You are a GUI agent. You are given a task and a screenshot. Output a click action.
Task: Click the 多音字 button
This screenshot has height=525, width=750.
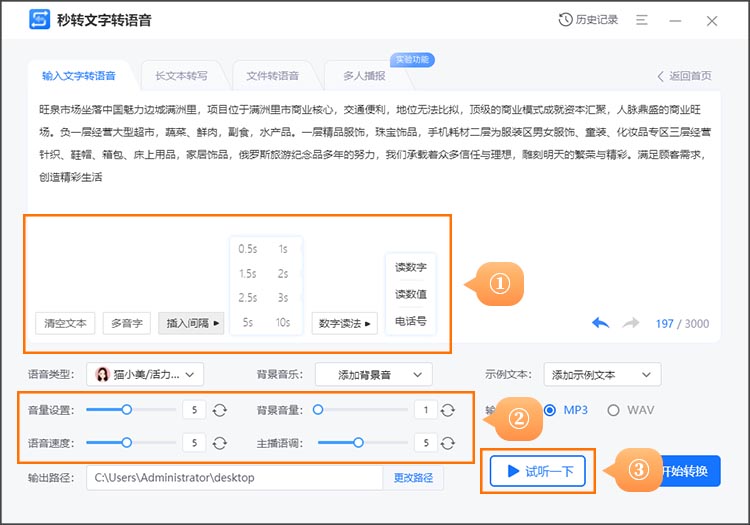coord(127,323)
